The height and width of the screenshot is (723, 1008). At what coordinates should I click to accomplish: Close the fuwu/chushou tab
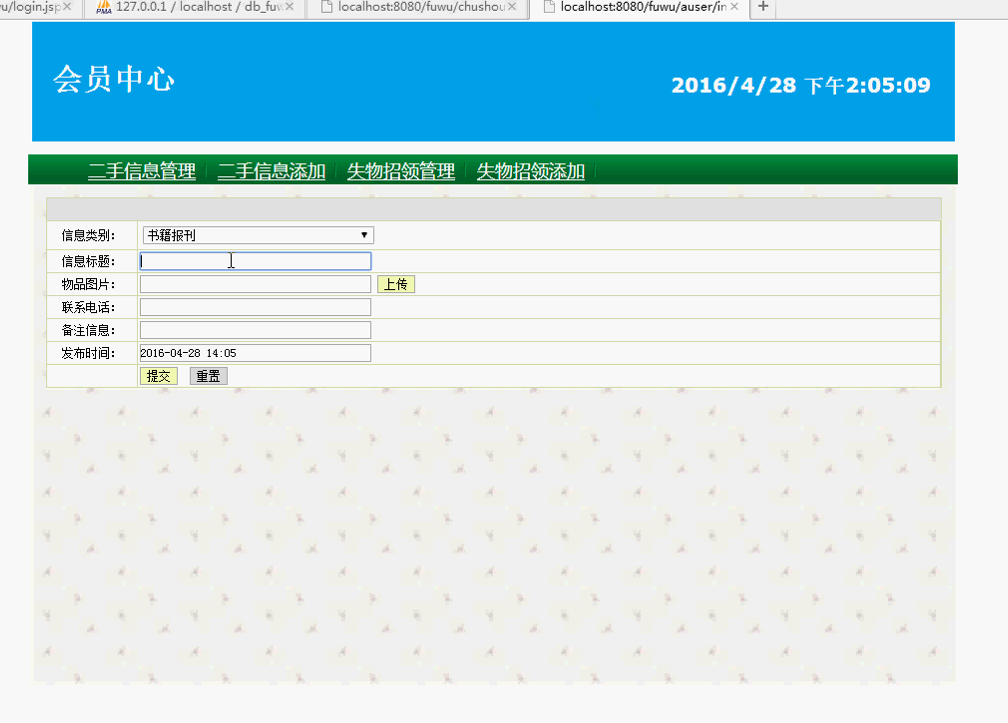(512, 6)
